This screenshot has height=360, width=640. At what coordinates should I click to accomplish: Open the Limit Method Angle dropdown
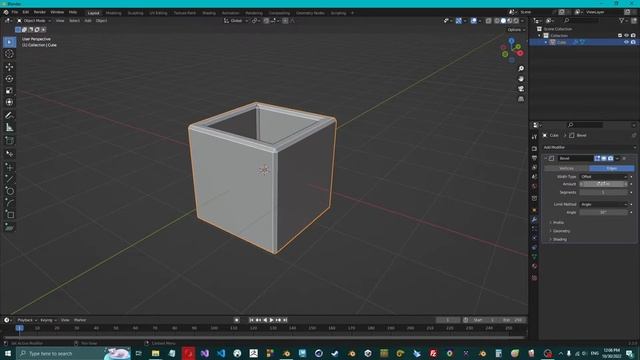(603, 204)
